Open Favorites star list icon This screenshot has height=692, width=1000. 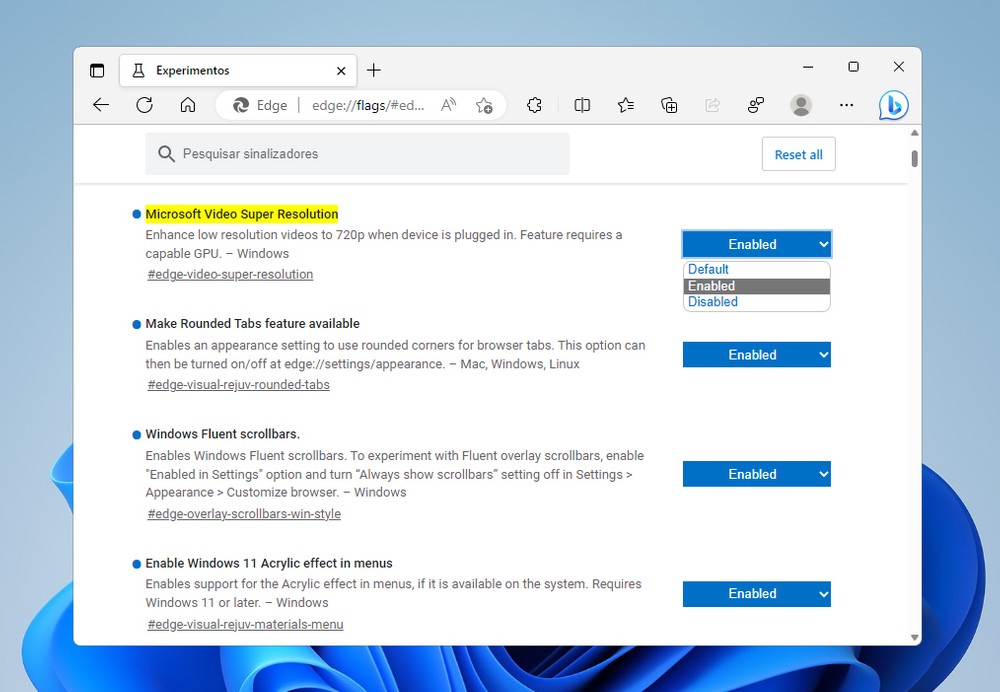[x=626, y=105]
